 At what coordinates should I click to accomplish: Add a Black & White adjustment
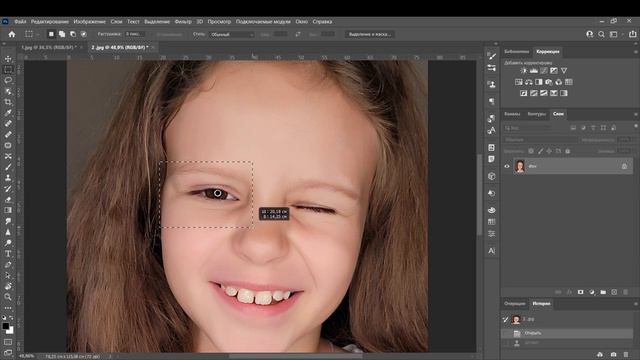539,82
